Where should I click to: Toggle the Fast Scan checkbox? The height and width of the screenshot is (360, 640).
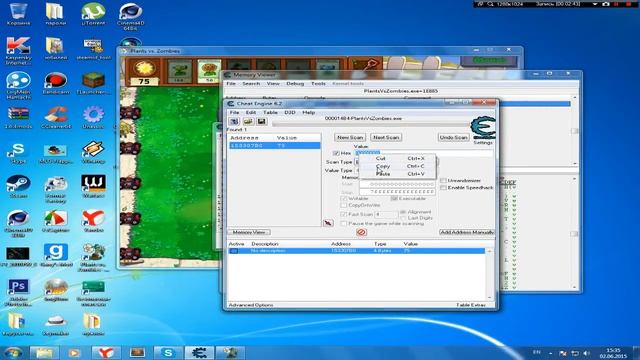344,214
